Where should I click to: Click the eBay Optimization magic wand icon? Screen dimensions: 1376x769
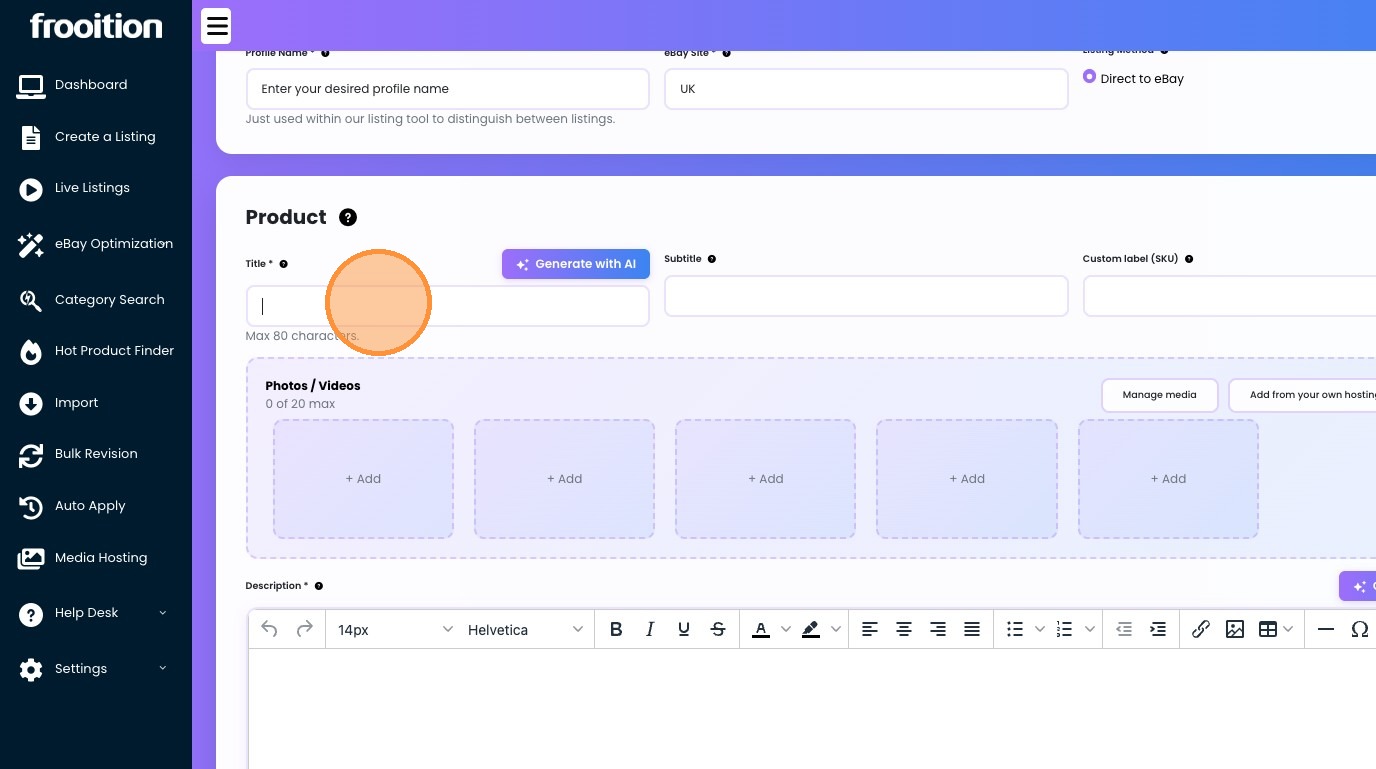tap(31, 245)
